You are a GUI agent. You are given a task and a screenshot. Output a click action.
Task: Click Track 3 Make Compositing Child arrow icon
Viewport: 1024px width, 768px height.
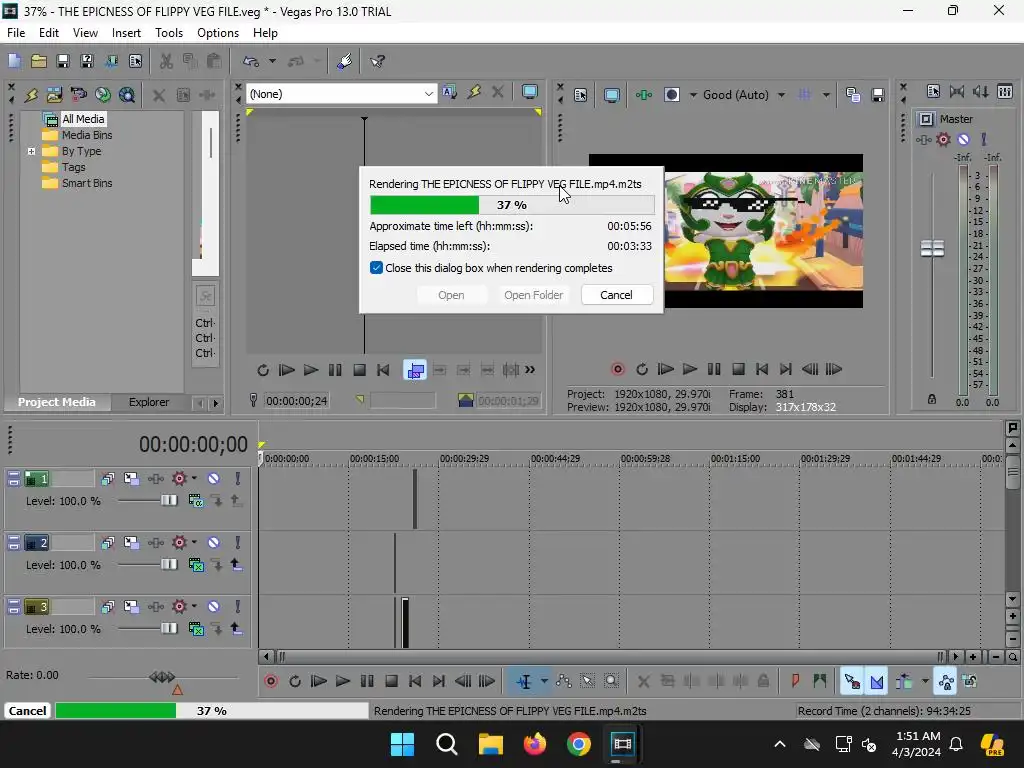[236, 629]
